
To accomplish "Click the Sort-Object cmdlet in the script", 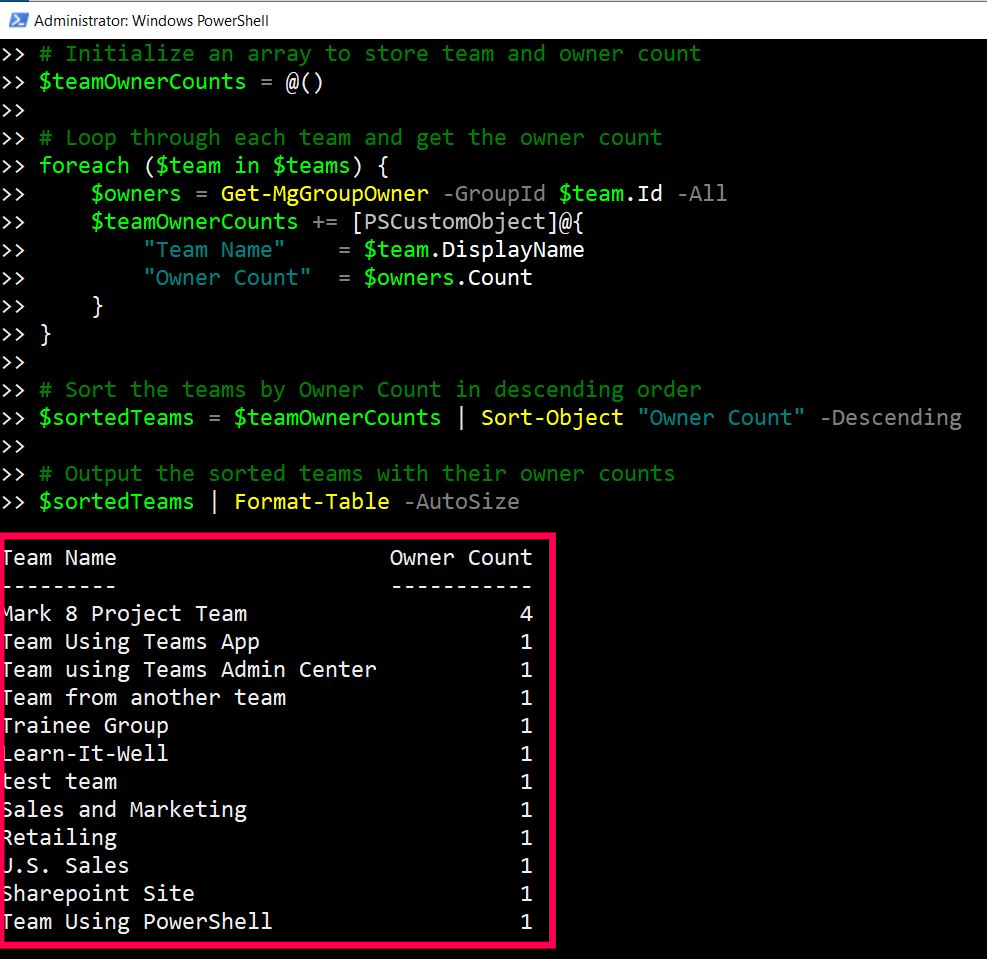I will coord(552,417).
